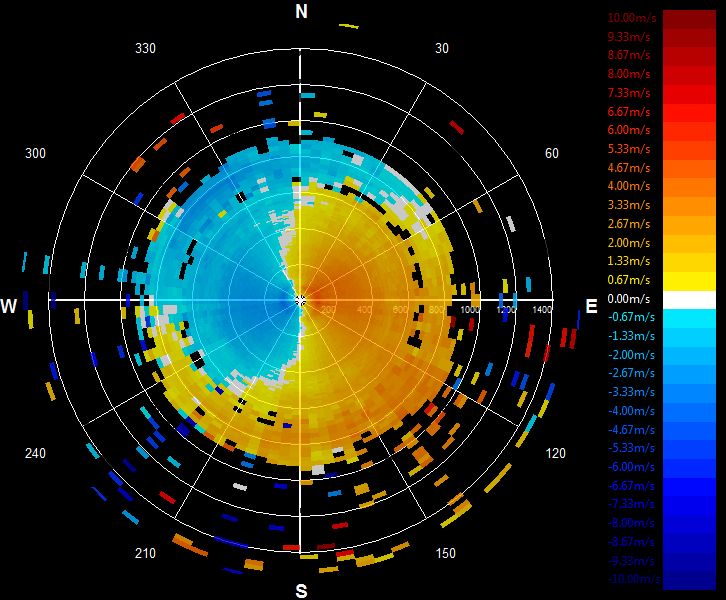Click the S compass label
This screenshot has height=600, width=726.
(301, 591)
